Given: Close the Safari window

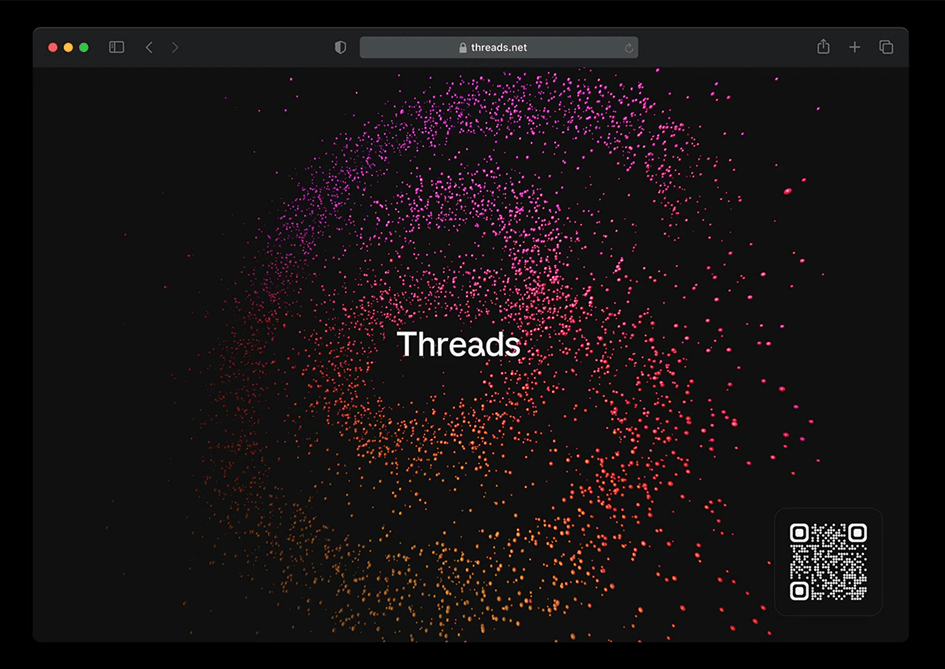Looking at the screenshot, I should 53,47.
